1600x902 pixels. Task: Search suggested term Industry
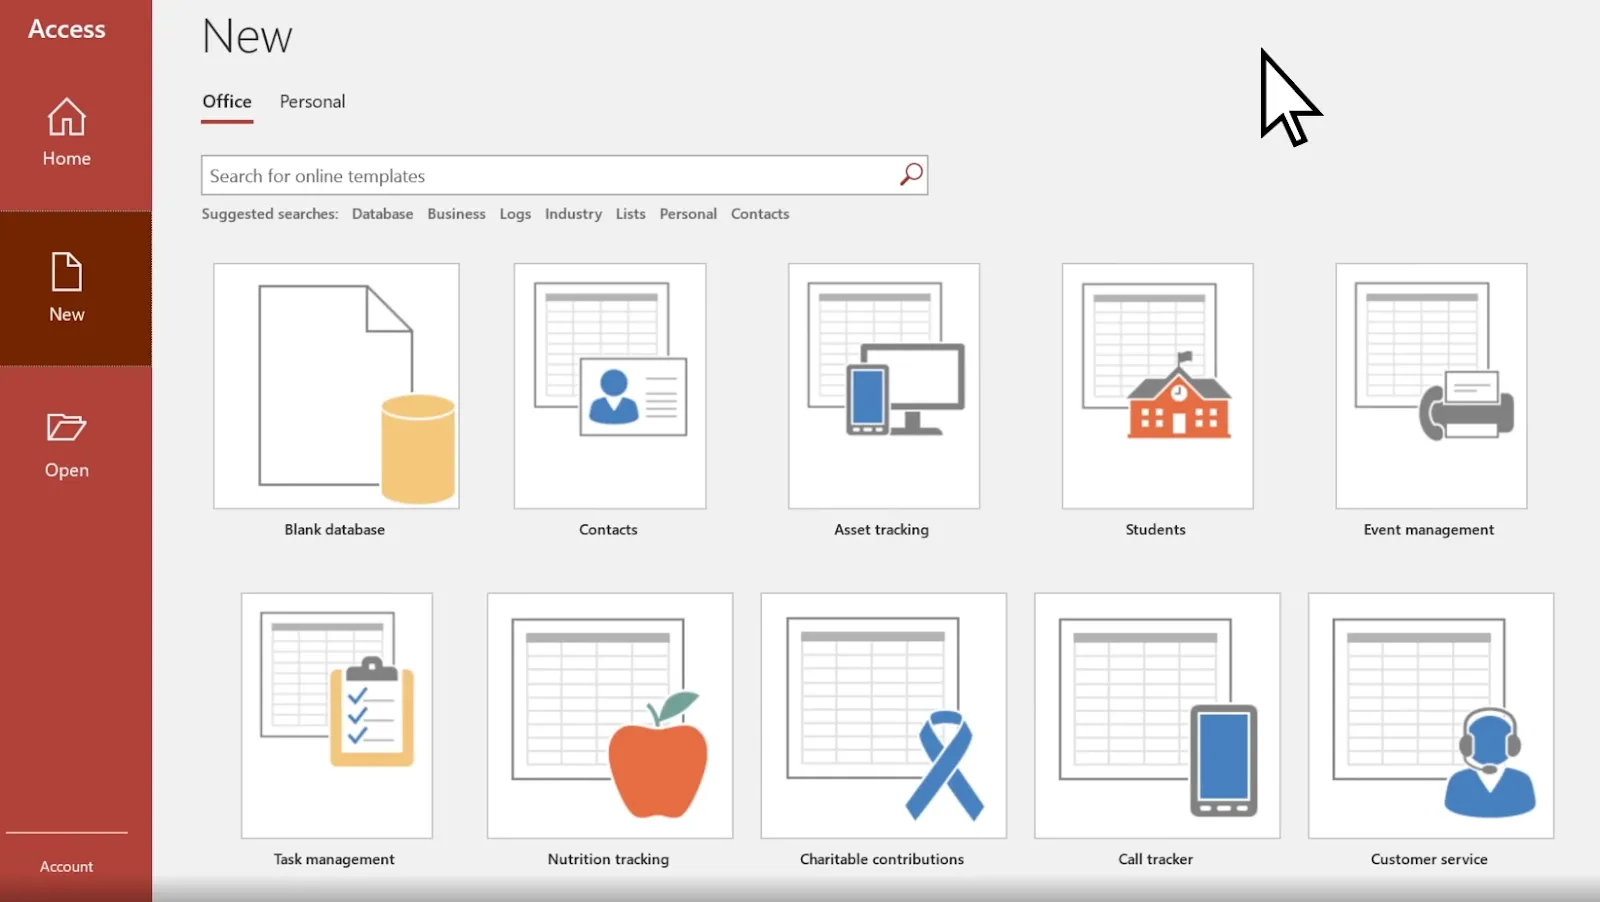573,214
